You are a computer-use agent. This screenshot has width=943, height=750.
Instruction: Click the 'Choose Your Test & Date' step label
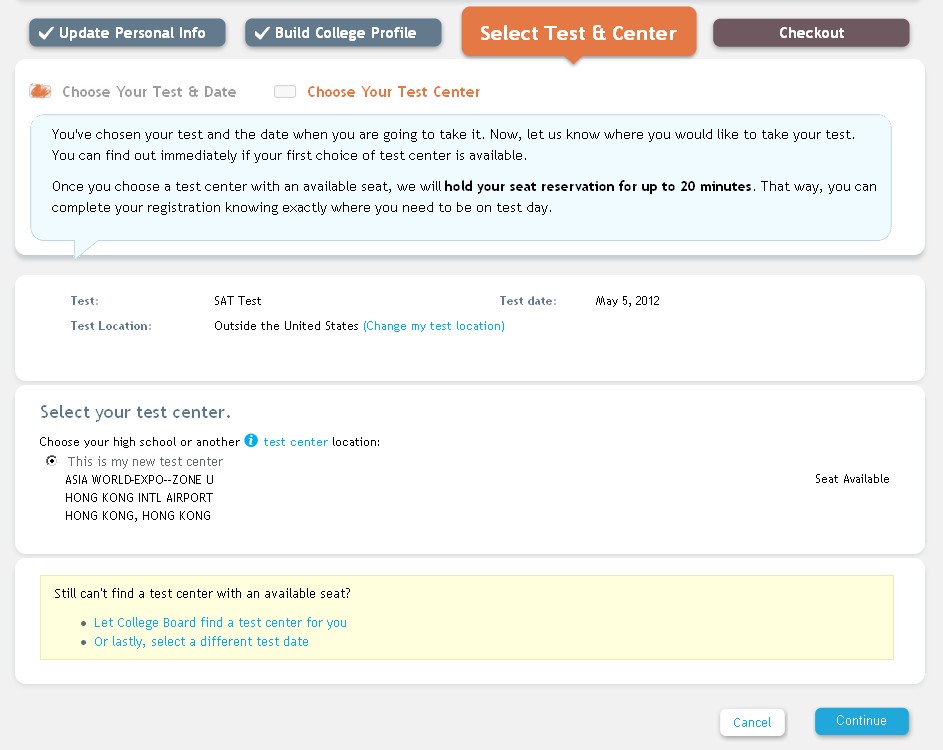point(149,92)
